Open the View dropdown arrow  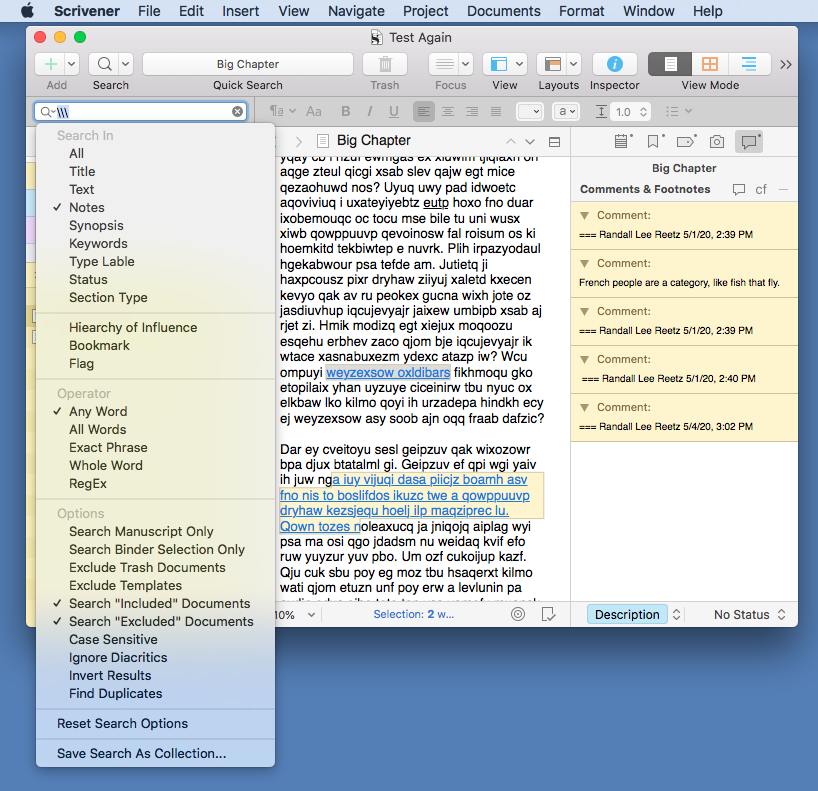point(520,64)
